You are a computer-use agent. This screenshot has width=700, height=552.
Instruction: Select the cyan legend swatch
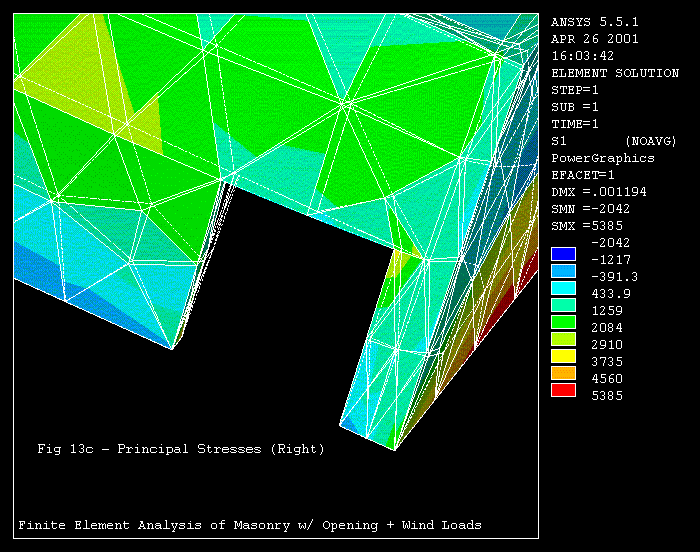(x=563, y=288)
